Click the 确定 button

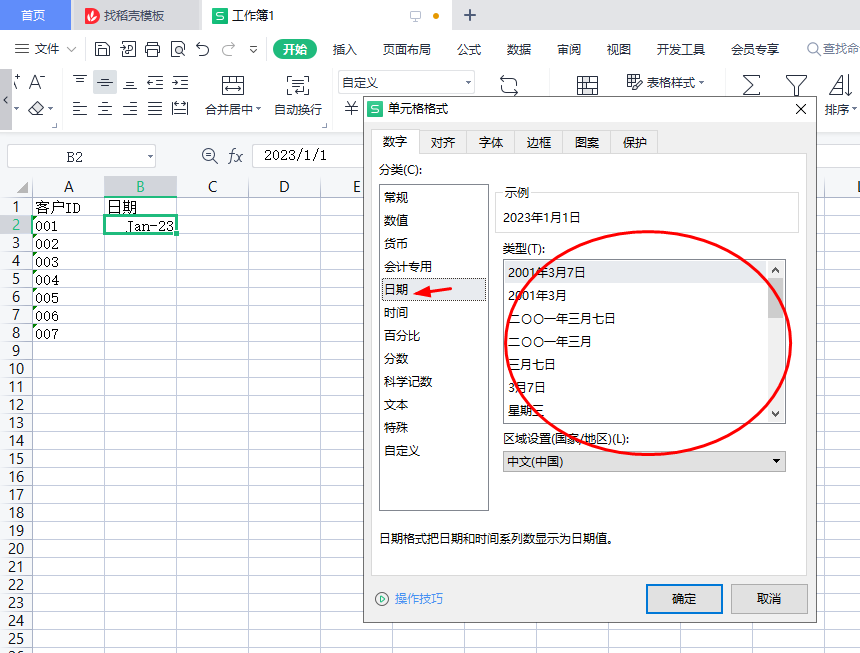684,599
